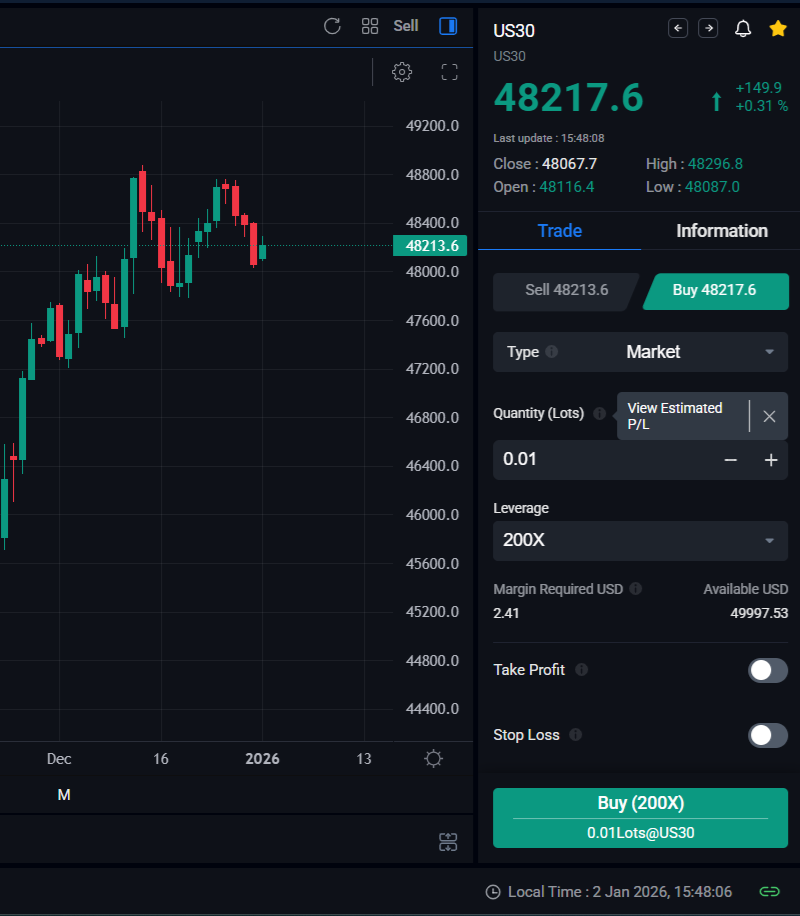This screenshot has height=916, width=800.
Task: Enter fullscreen chart mode
Action: pyautogui.click(x=449, y=72)
